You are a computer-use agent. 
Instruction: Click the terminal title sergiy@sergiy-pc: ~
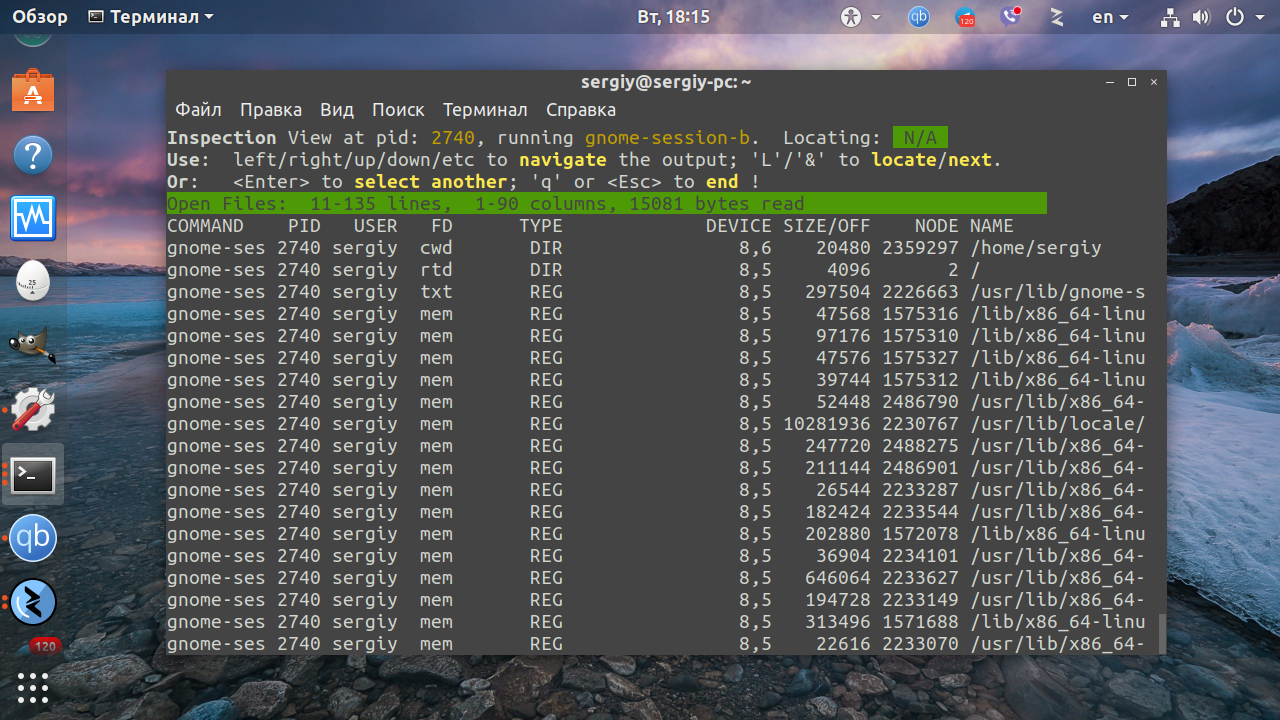pos(666,82)
